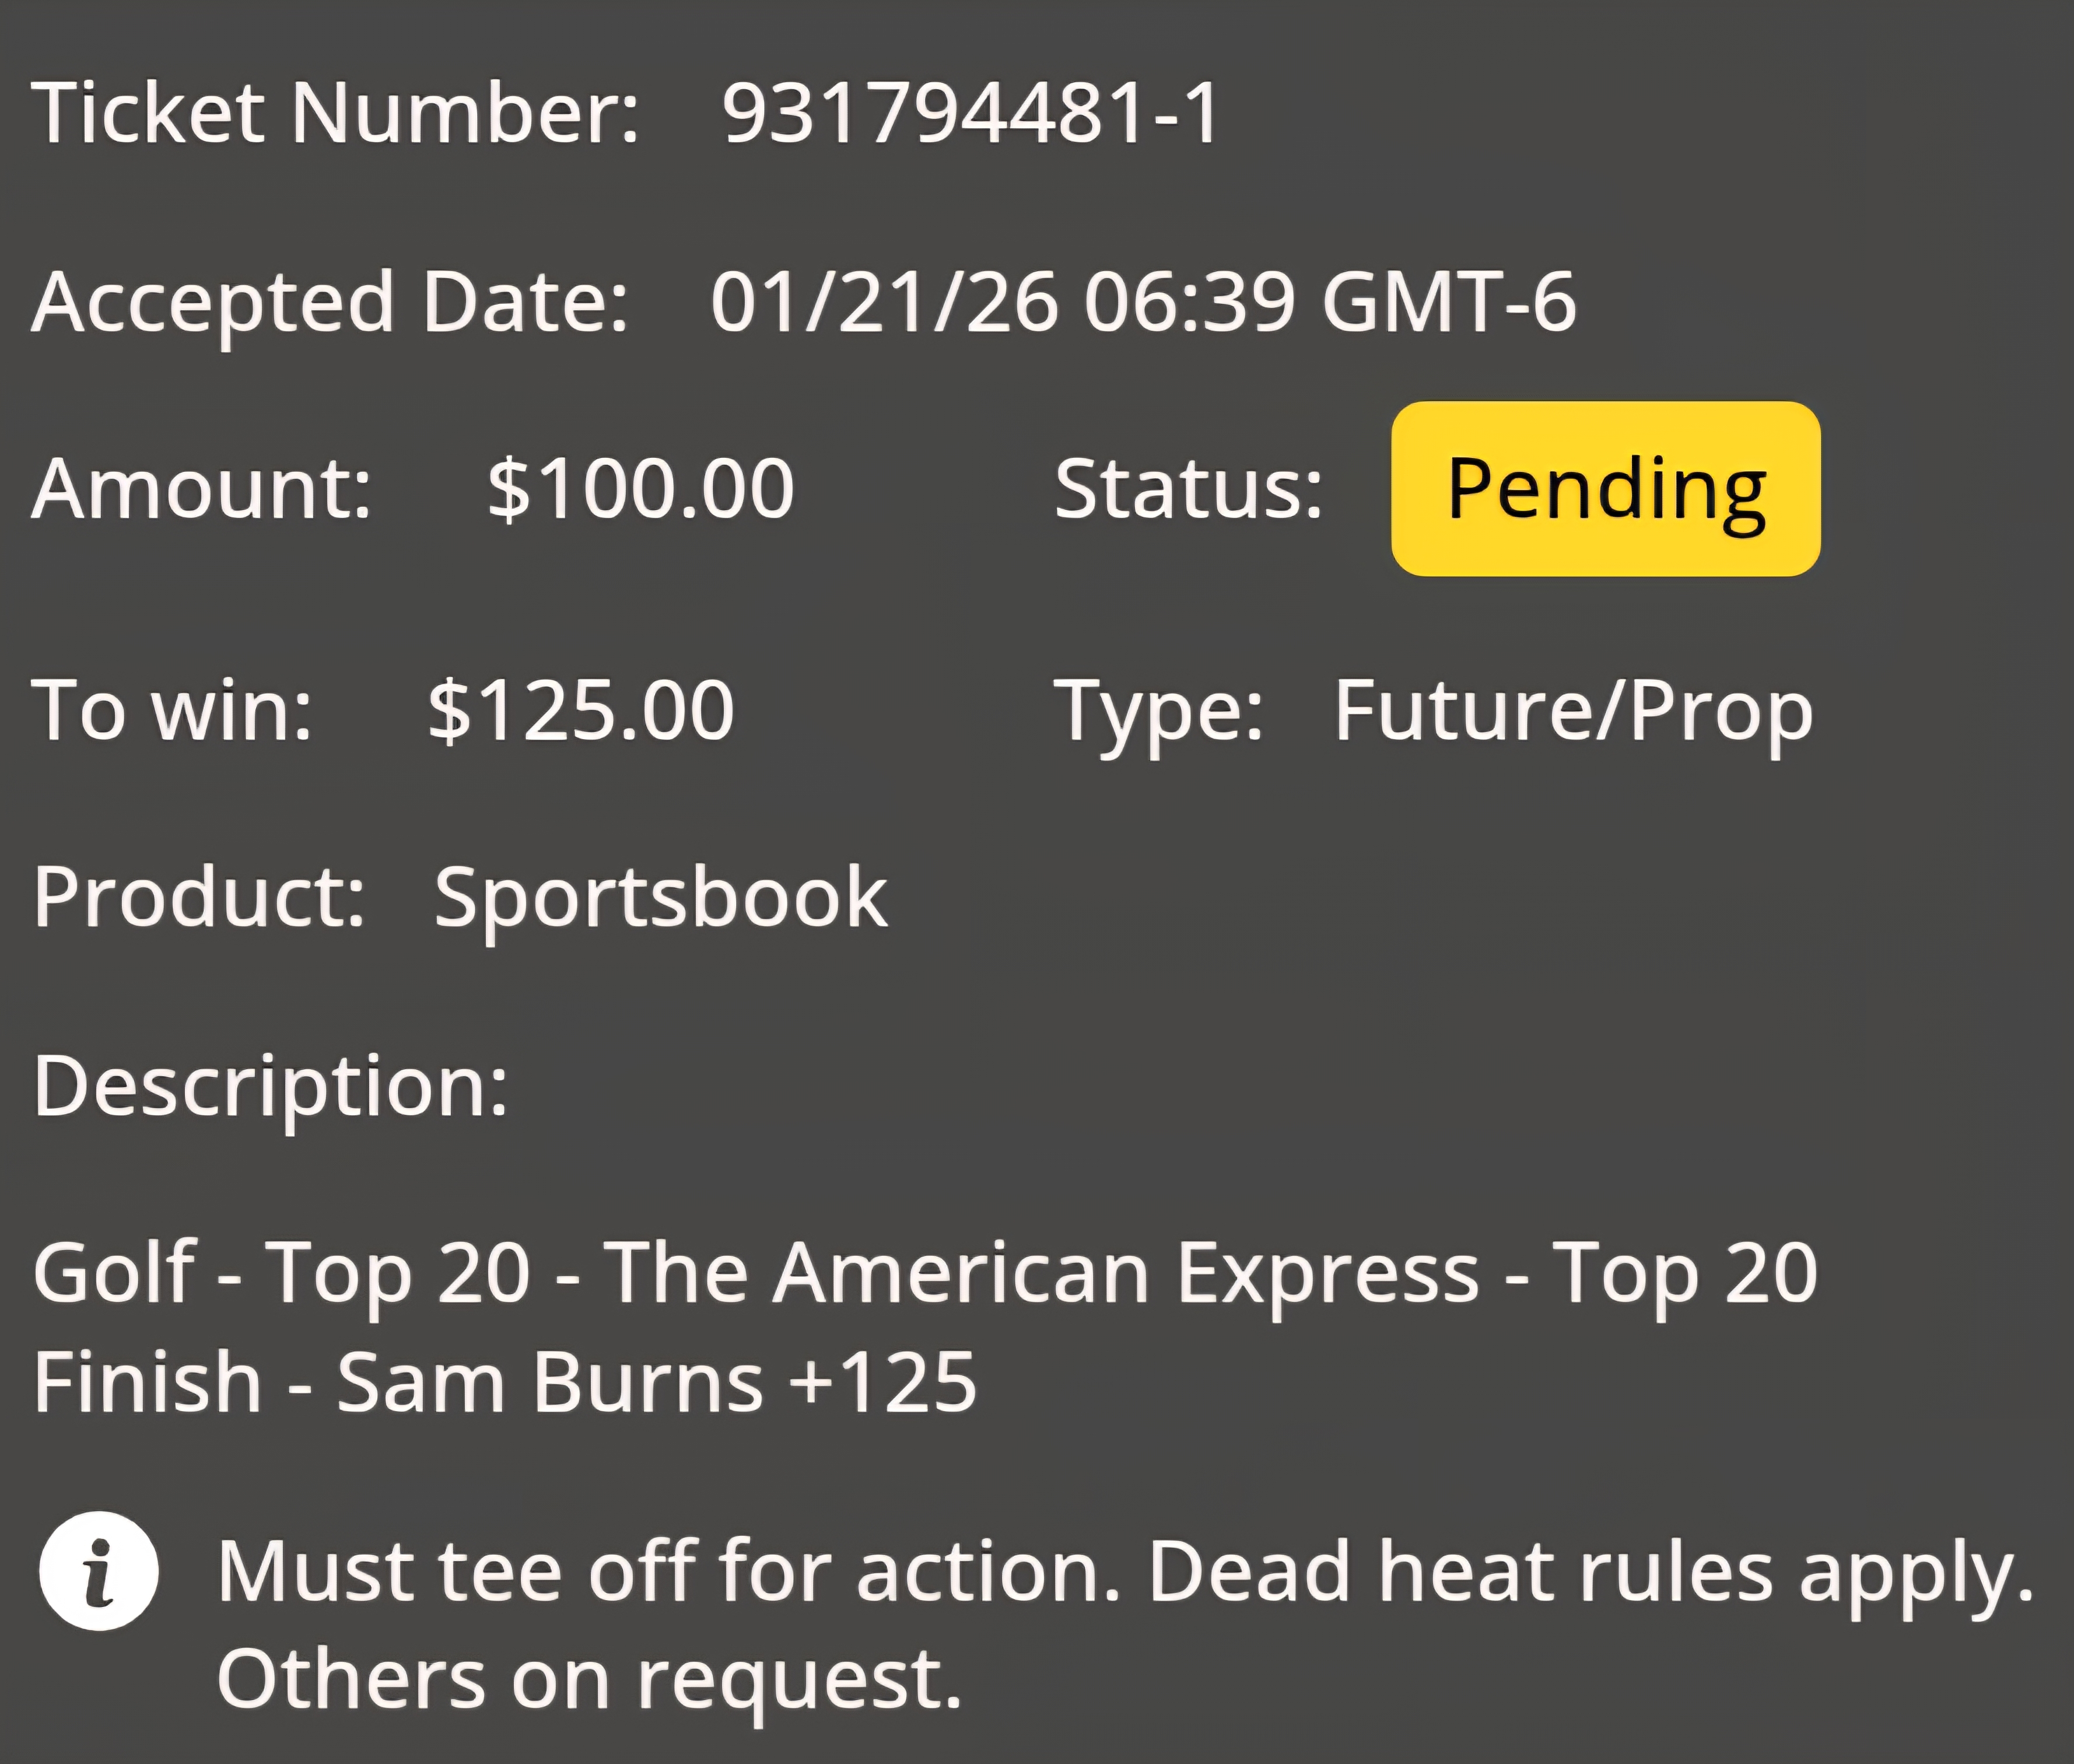Click the Status label
This screenshot has width=2074, height=1764.
tap(1189, 488)
